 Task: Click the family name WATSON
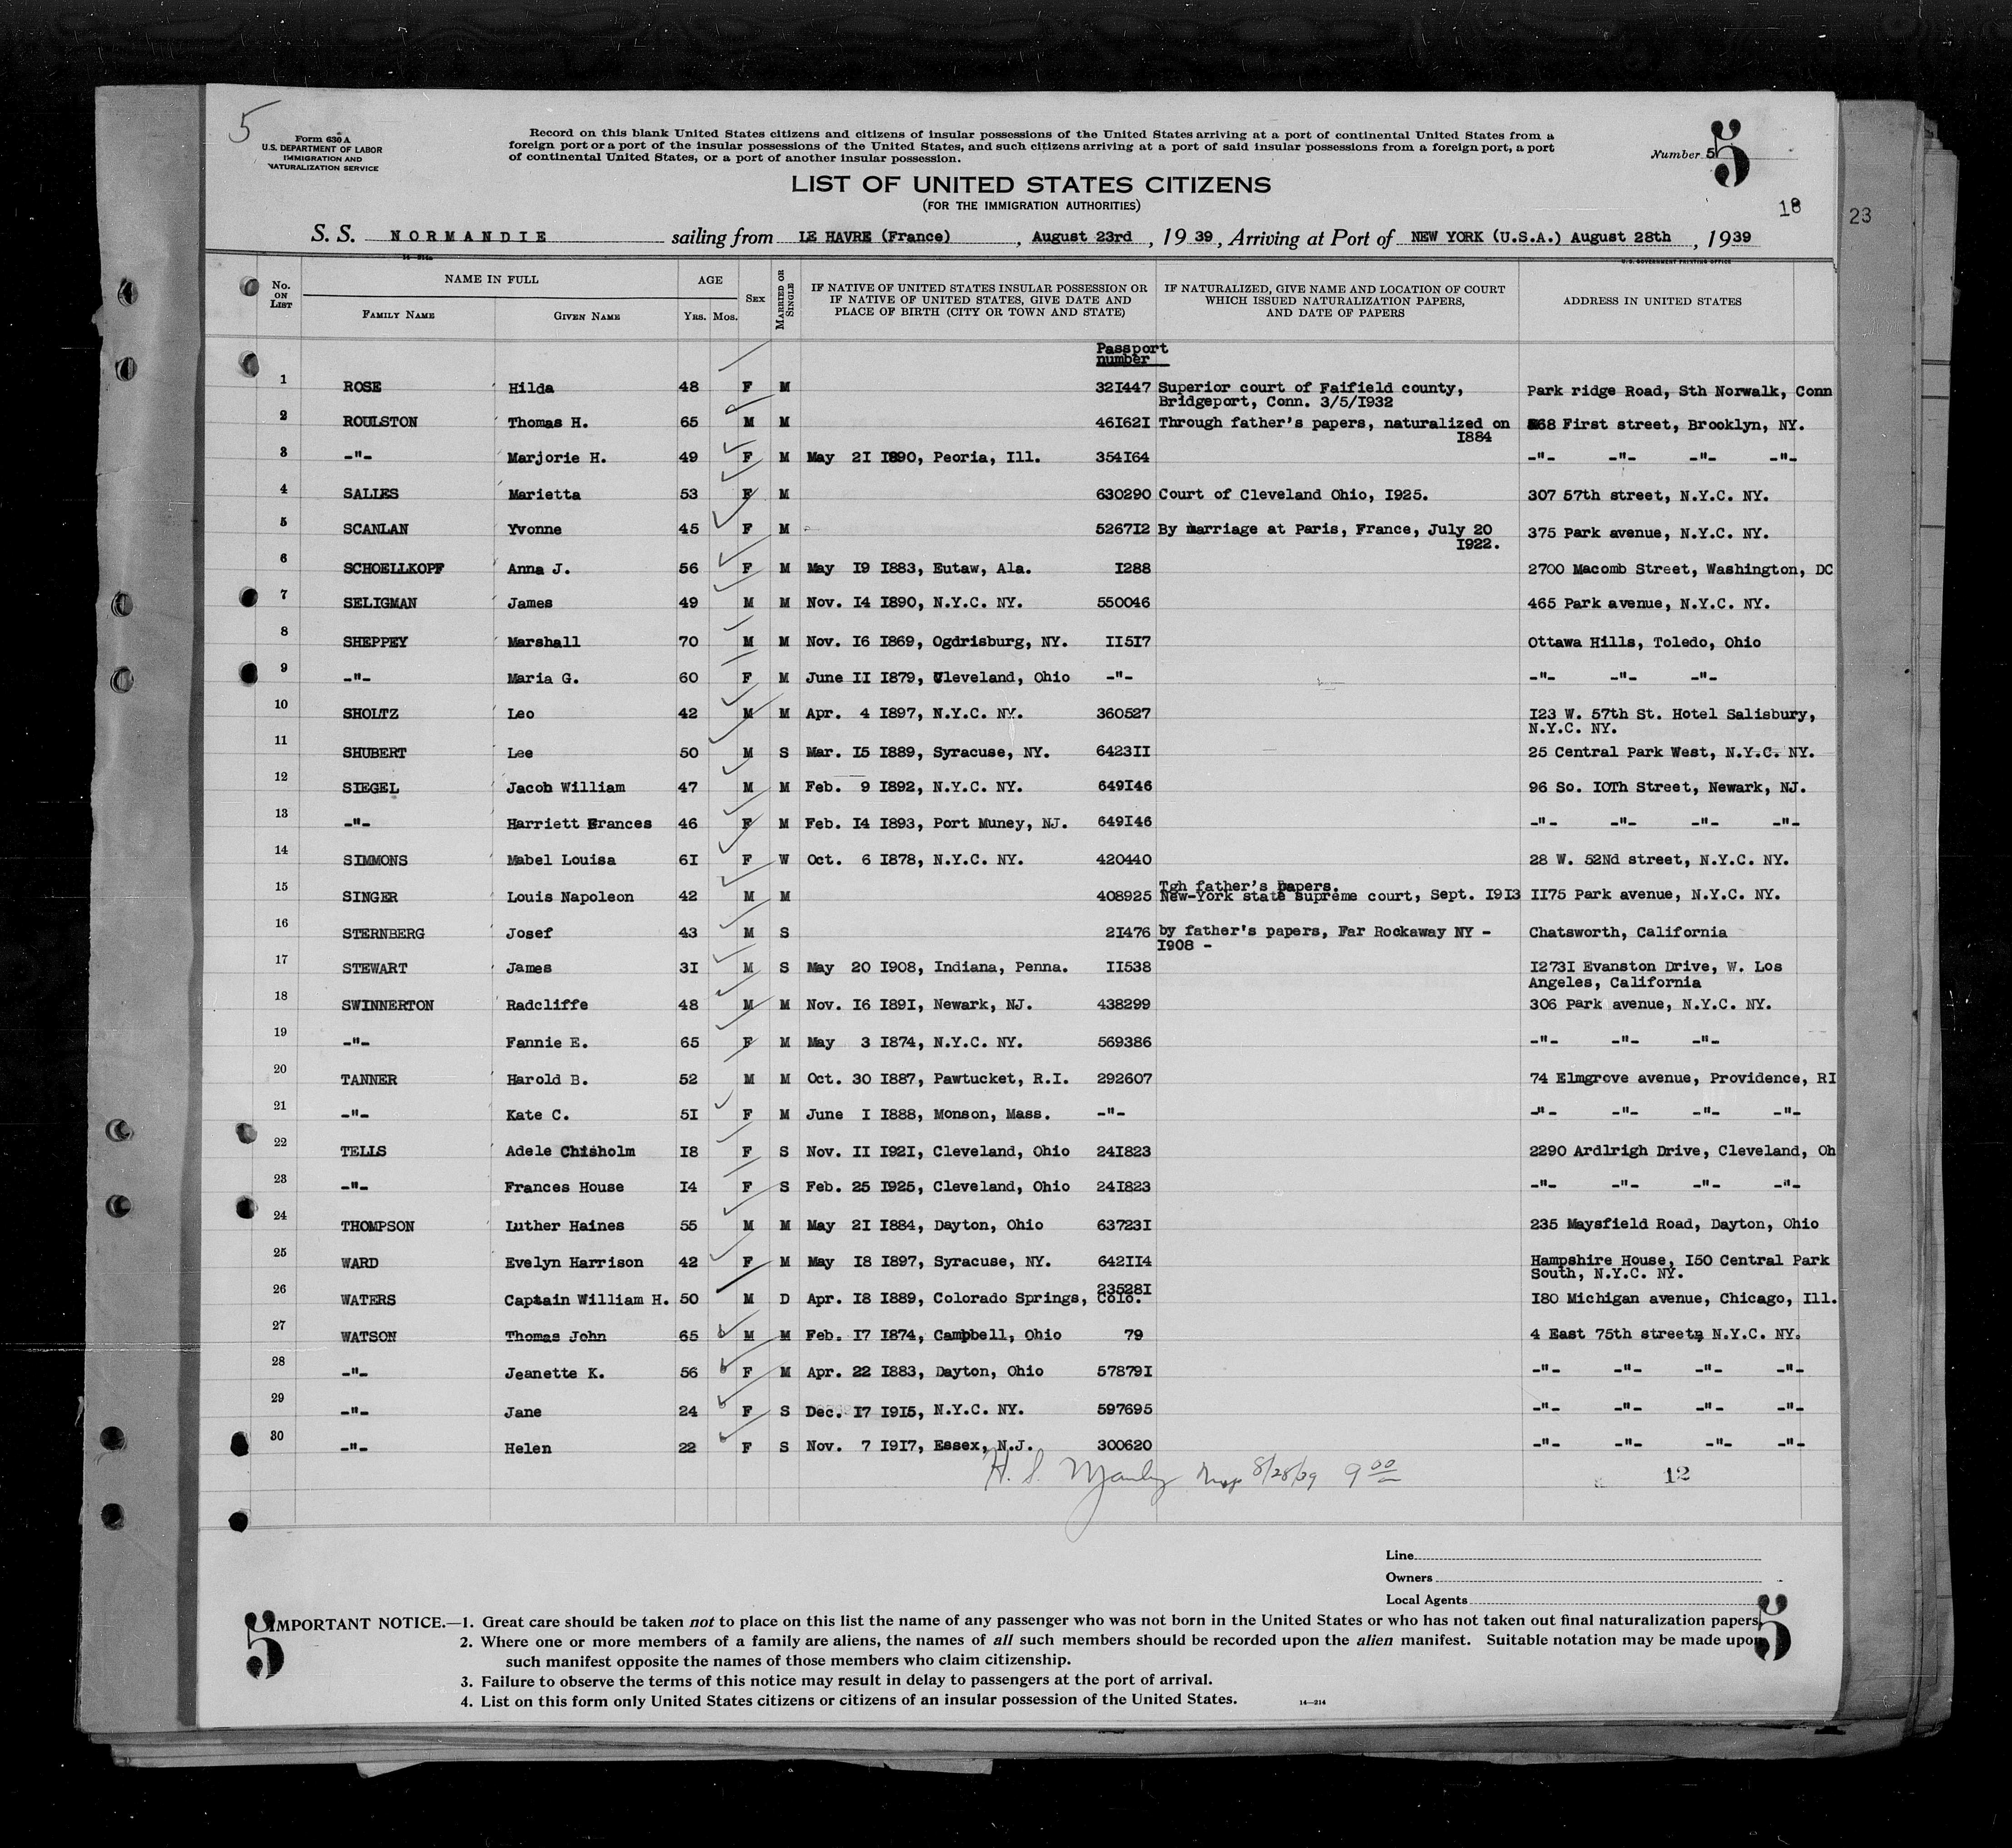click(368, 1337)
